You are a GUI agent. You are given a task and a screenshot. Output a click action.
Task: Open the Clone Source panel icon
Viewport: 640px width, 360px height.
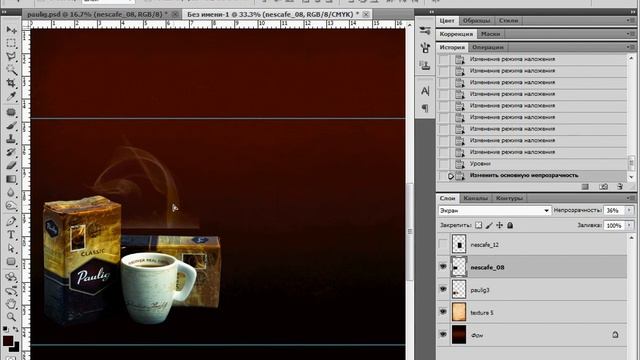coord(425,65)
